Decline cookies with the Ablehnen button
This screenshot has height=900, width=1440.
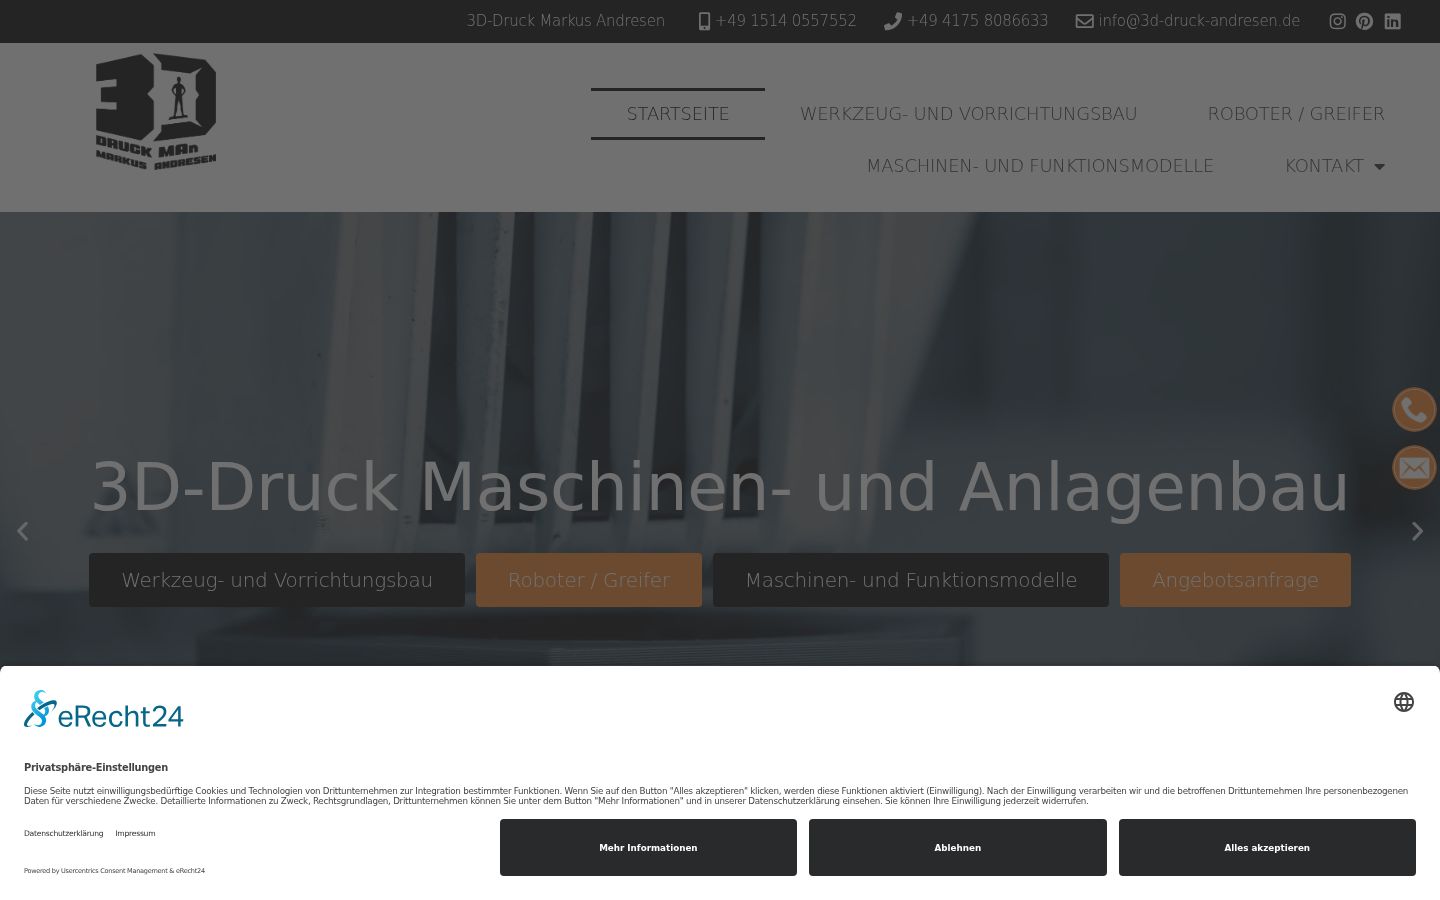point(958,848)
